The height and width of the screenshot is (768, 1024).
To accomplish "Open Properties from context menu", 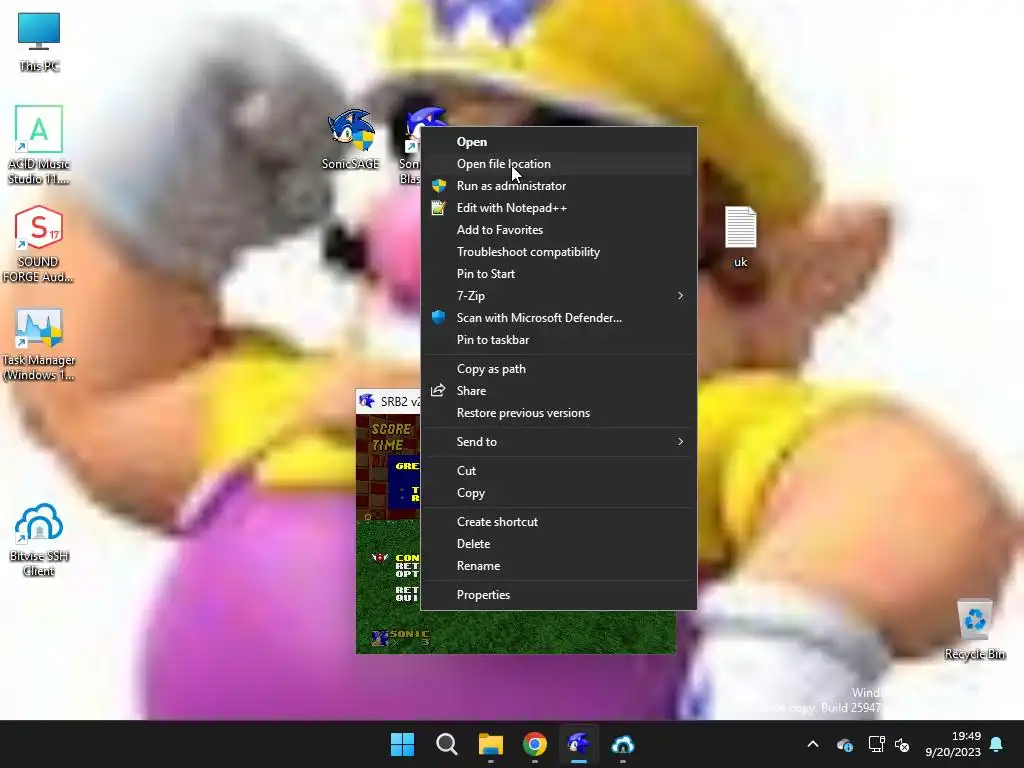I will coord(558,595).
